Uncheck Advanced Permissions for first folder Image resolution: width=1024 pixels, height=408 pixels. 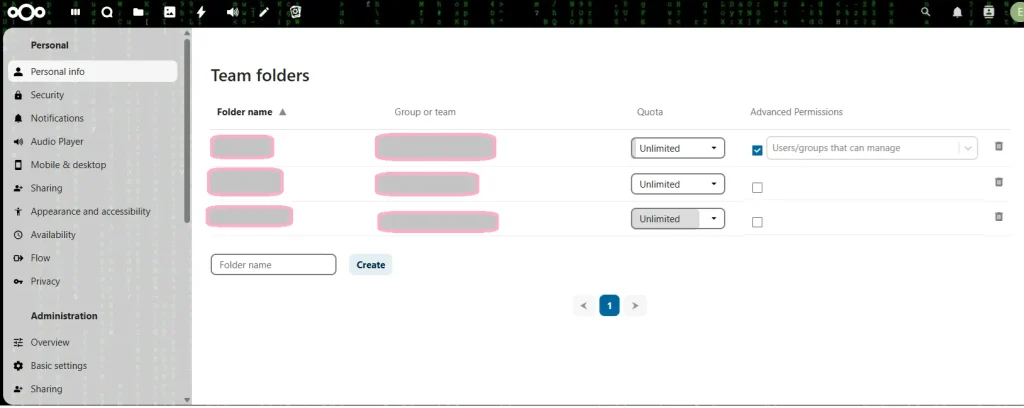(757, 150)
